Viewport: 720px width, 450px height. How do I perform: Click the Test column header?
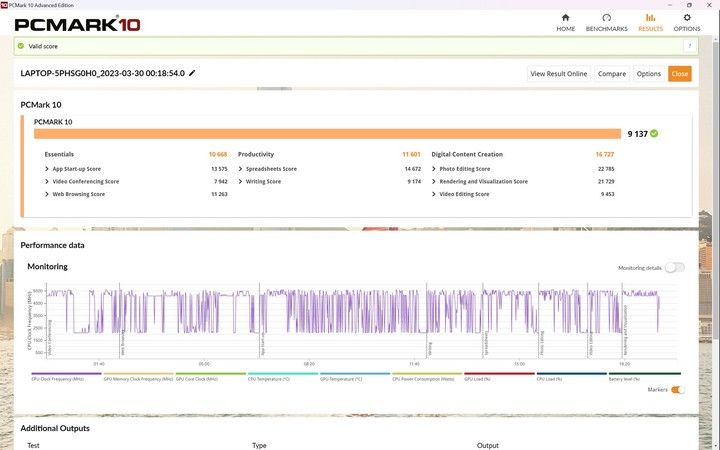33,445
